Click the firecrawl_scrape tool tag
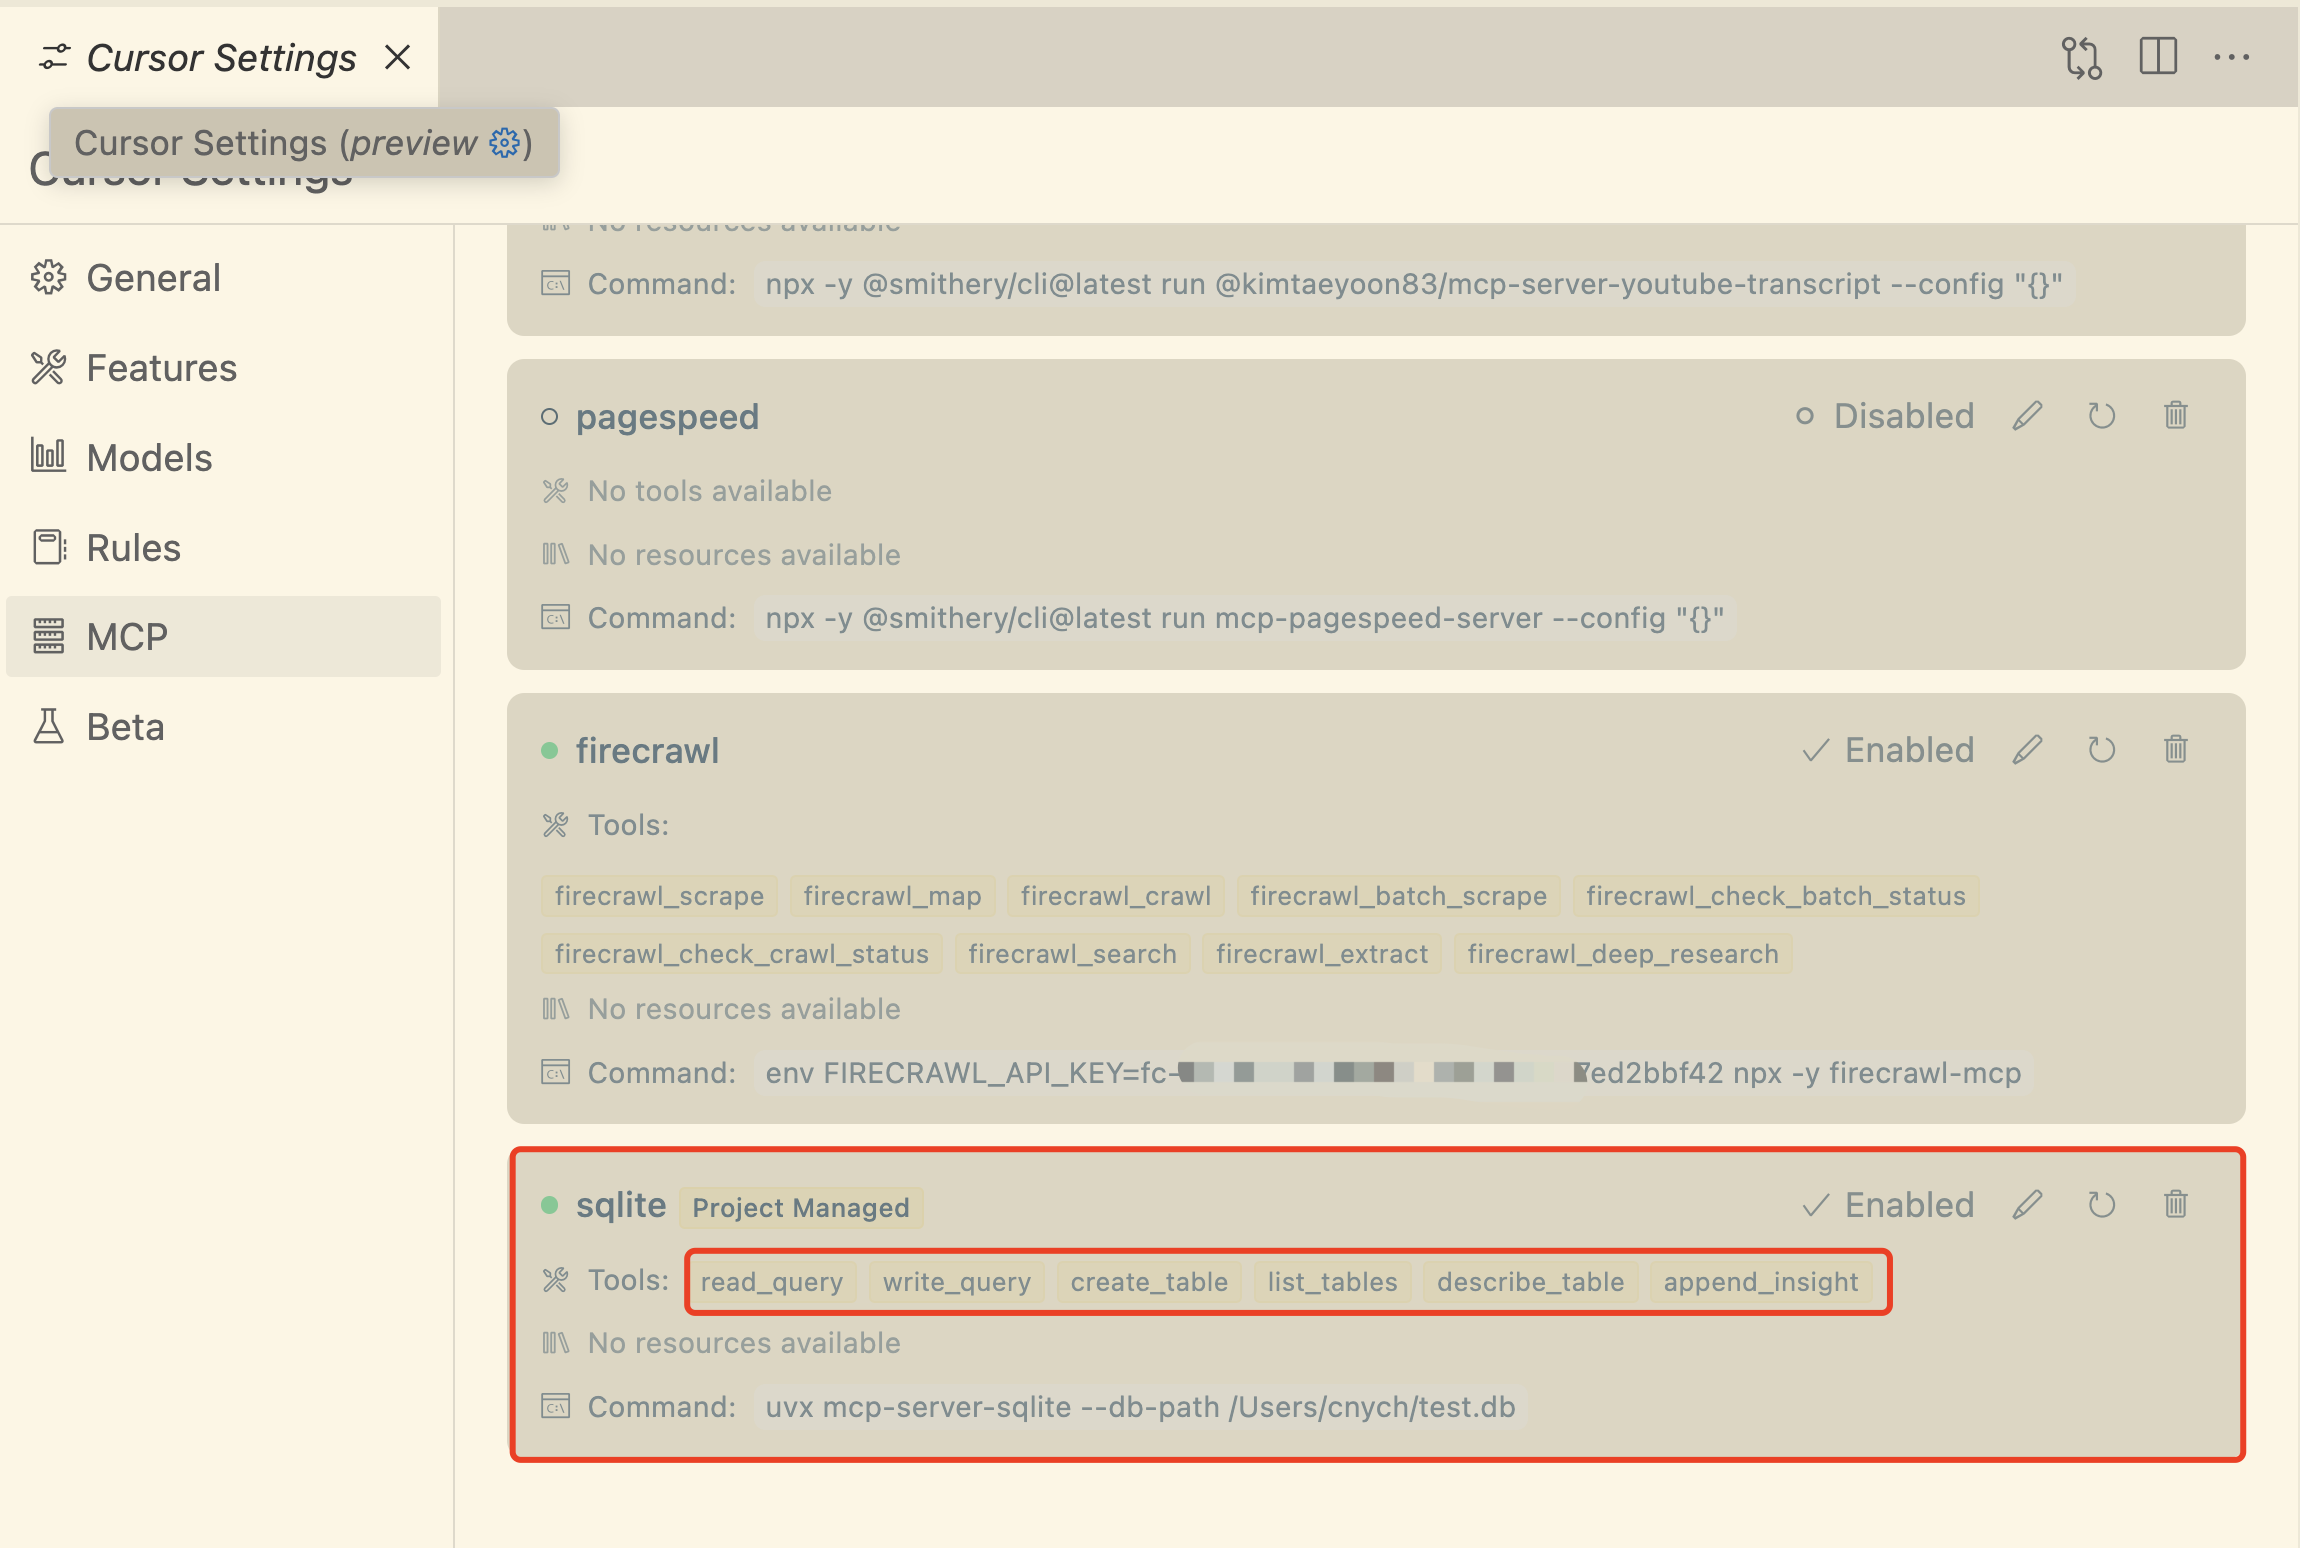Image resolution: width=2300 pixels, height=1548 pixels. 659,896
